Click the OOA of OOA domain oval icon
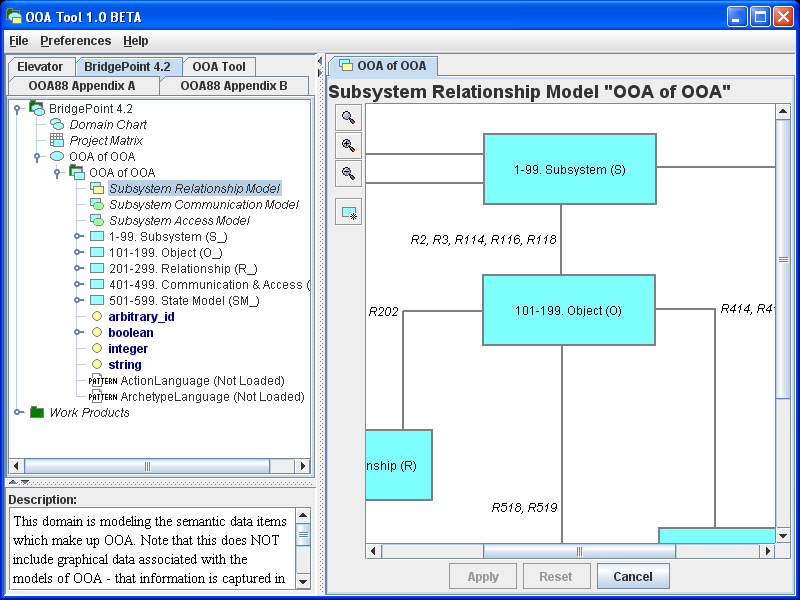The image size is (800, 600). click(x=57, y=156)
